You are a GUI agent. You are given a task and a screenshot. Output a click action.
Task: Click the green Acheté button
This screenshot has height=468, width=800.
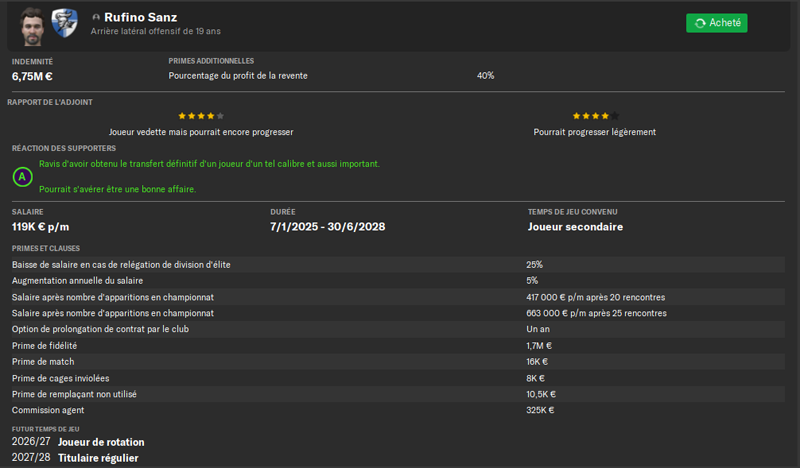[x=716, y=23]
